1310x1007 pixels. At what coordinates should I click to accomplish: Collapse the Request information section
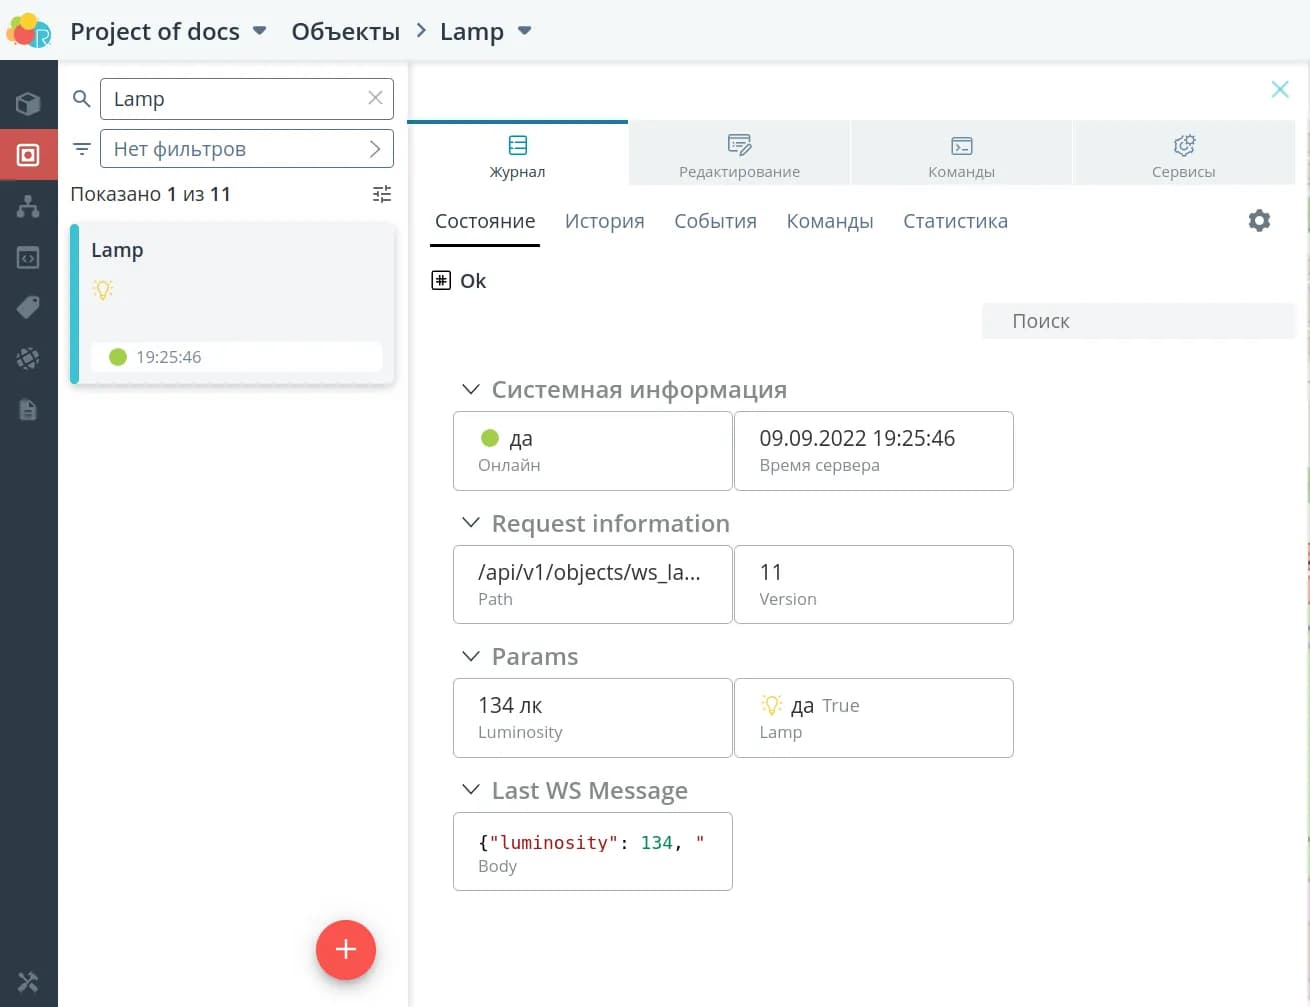(x=470, y=524)
